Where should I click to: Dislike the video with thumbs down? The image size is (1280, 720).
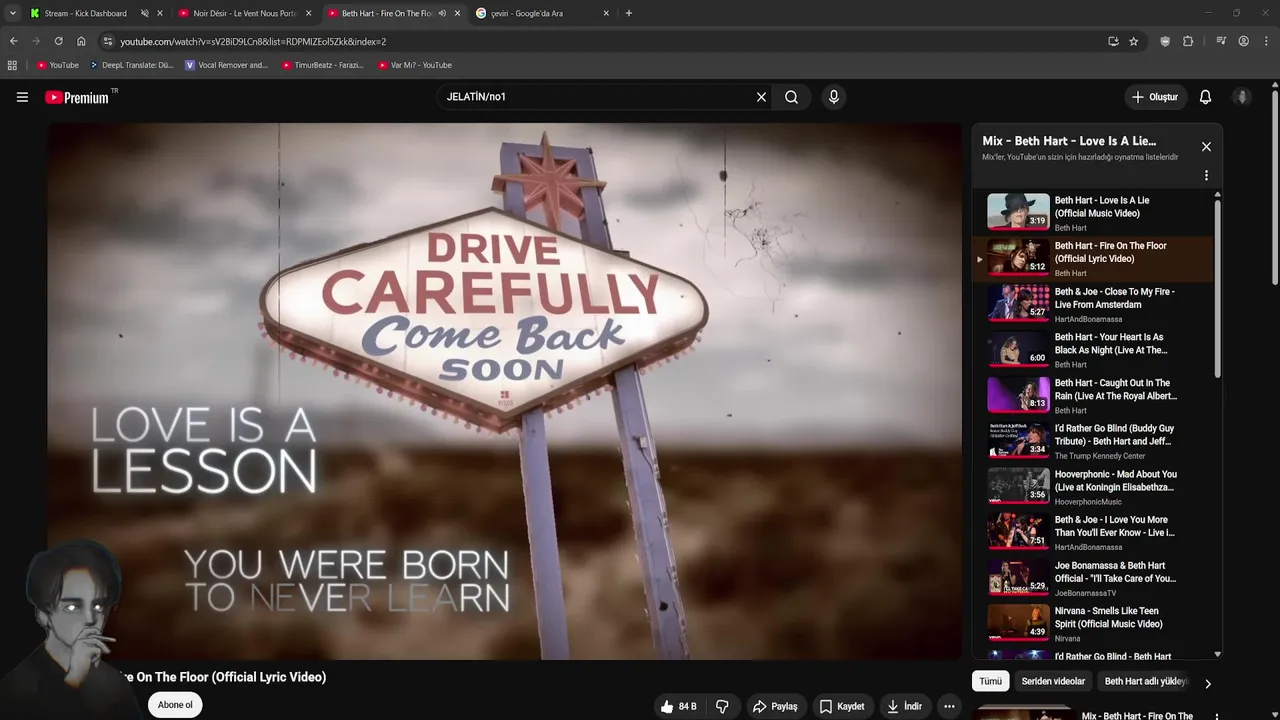tap(722, 706)
